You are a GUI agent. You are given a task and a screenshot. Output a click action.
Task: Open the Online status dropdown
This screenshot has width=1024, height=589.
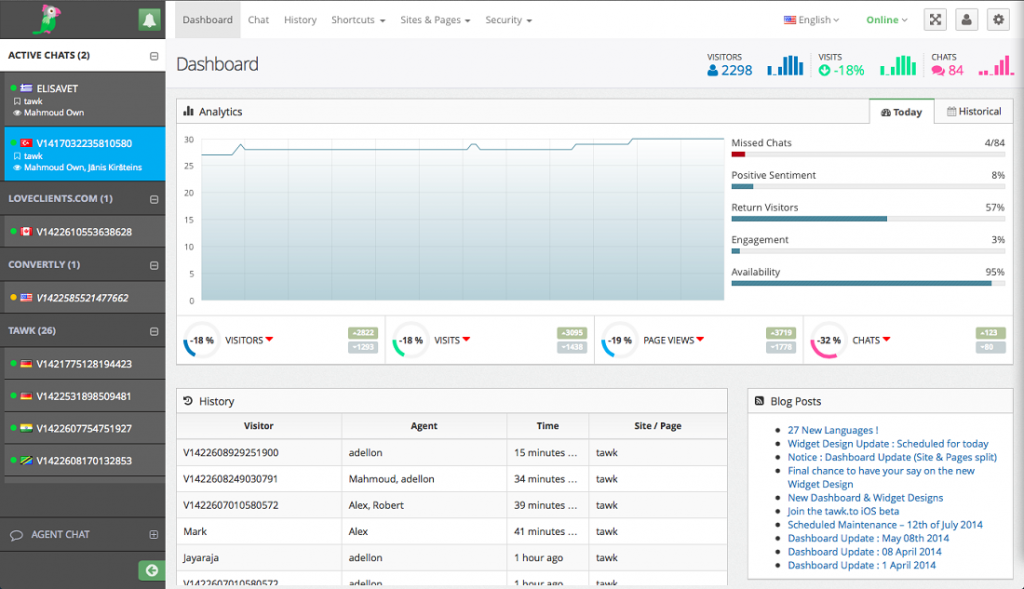(886, 19)
